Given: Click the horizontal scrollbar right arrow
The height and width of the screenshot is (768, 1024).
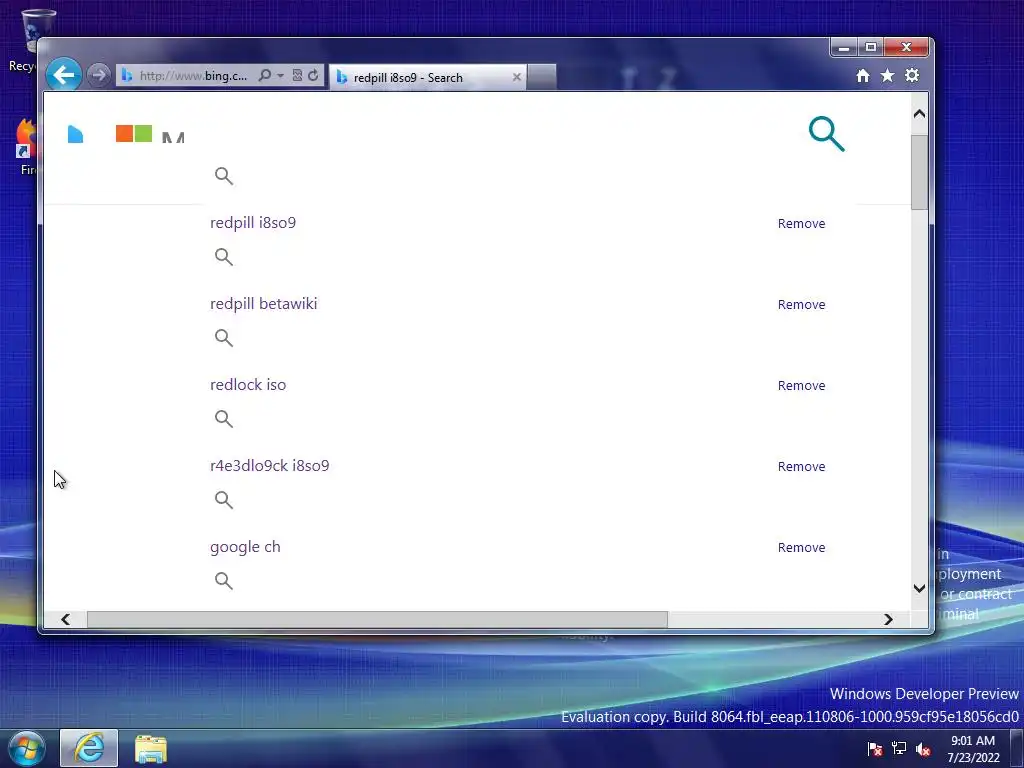Looking at the screenshot, I should pos(888,619).
